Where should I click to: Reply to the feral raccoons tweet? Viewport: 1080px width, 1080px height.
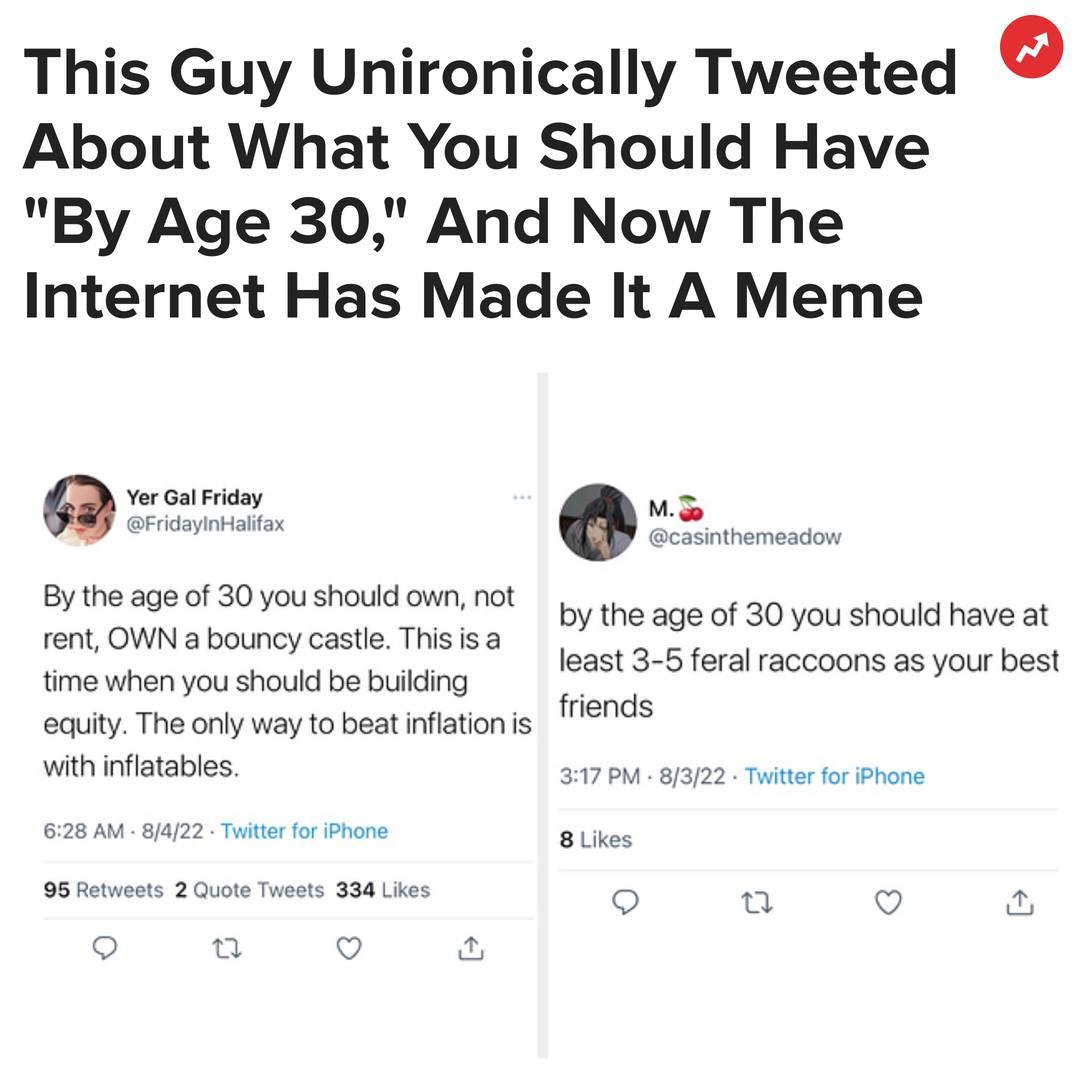624,903
